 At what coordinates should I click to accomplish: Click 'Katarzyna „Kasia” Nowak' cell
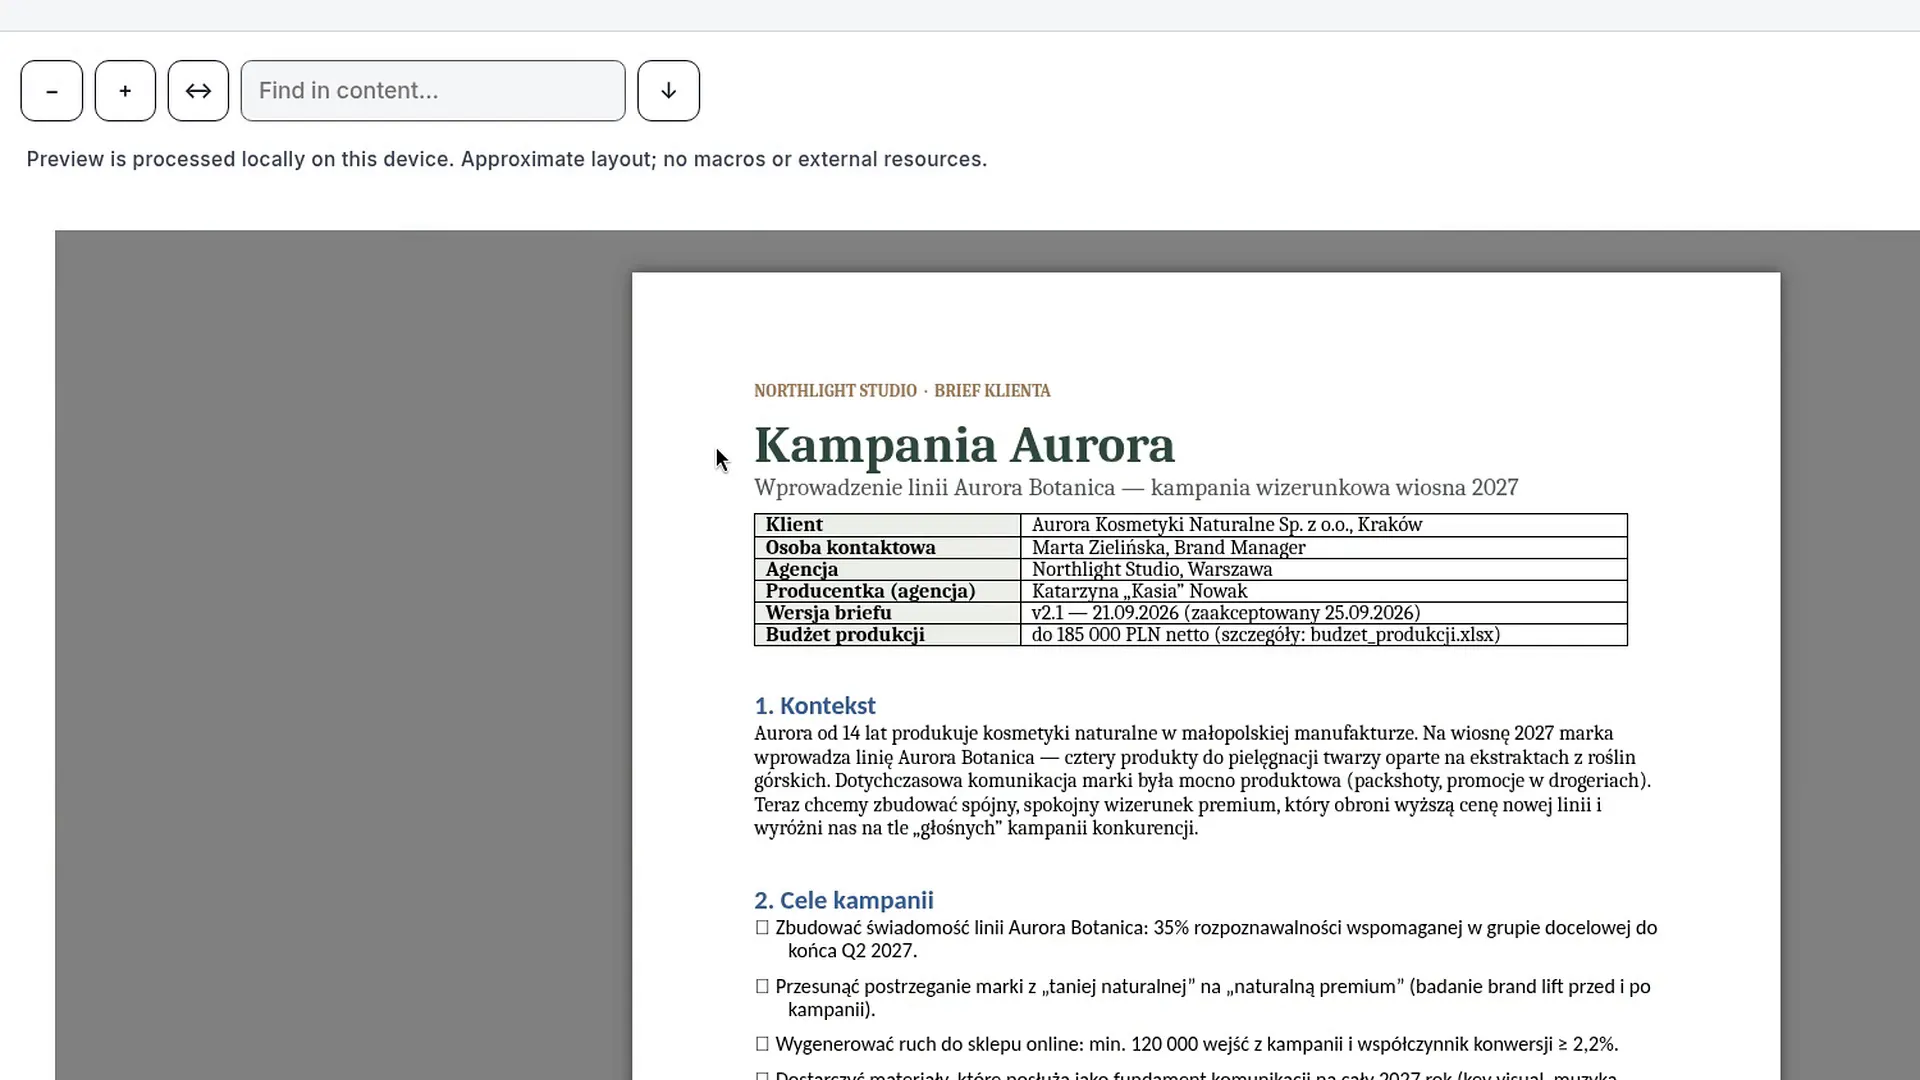pyautogui.click(x=1324, y=591)
